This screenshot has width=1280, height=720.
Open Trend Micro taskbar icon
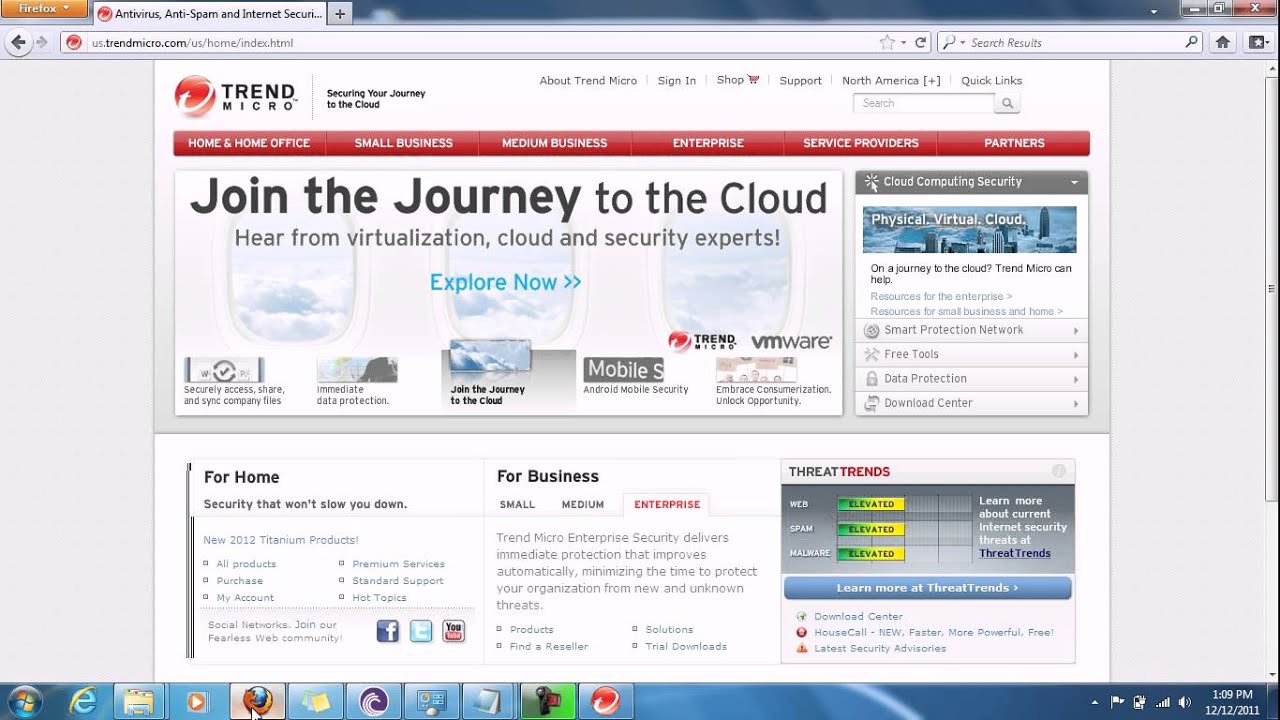(605, 701)
